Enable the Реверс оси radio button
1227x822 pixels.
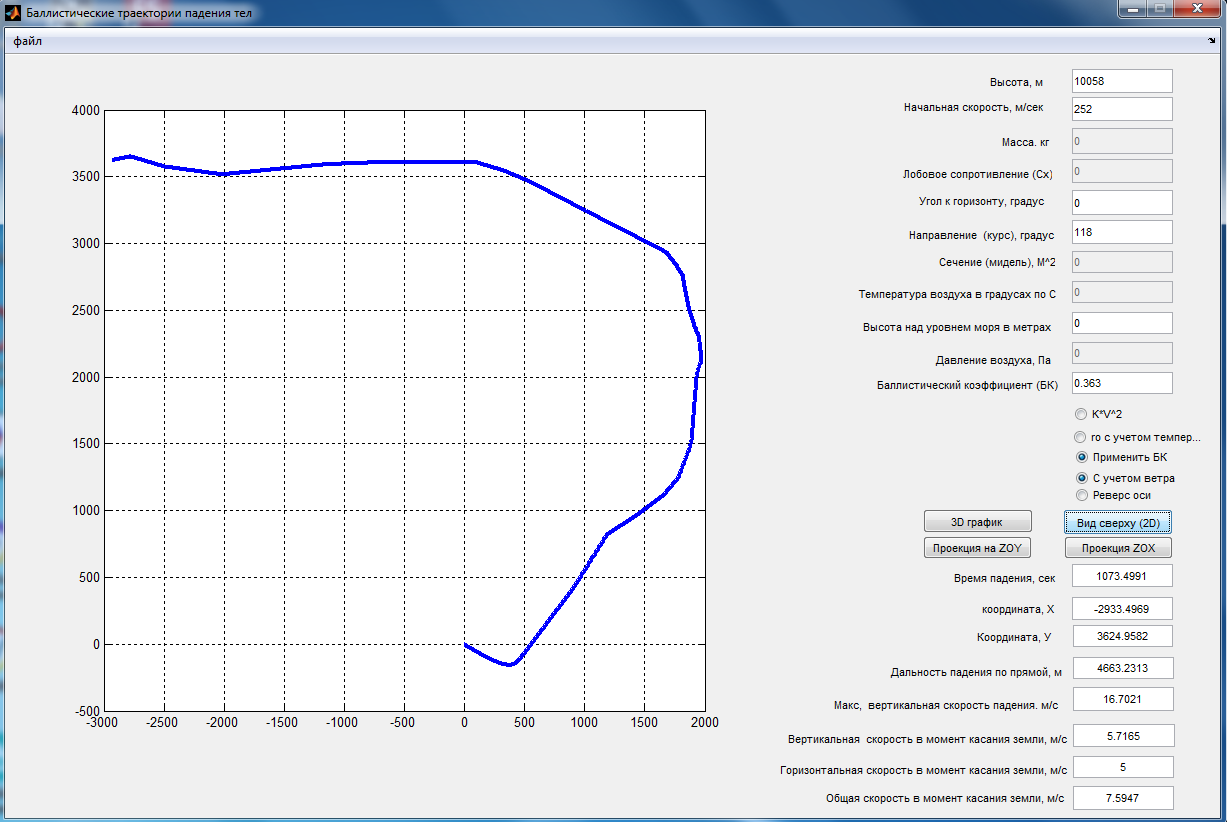pos(1080,495)
